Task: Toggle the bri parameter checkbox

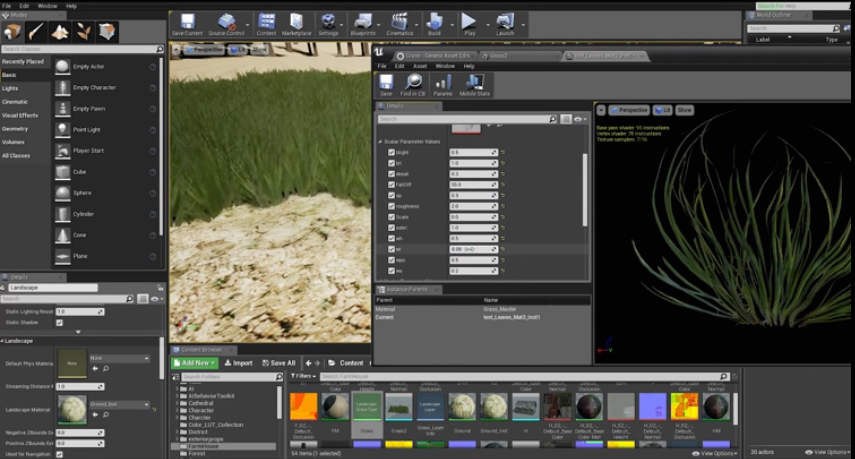Action: 391,163
